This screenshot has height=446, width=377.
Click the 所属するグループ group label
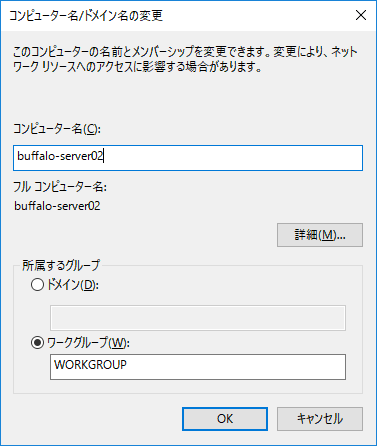(61, 265)
